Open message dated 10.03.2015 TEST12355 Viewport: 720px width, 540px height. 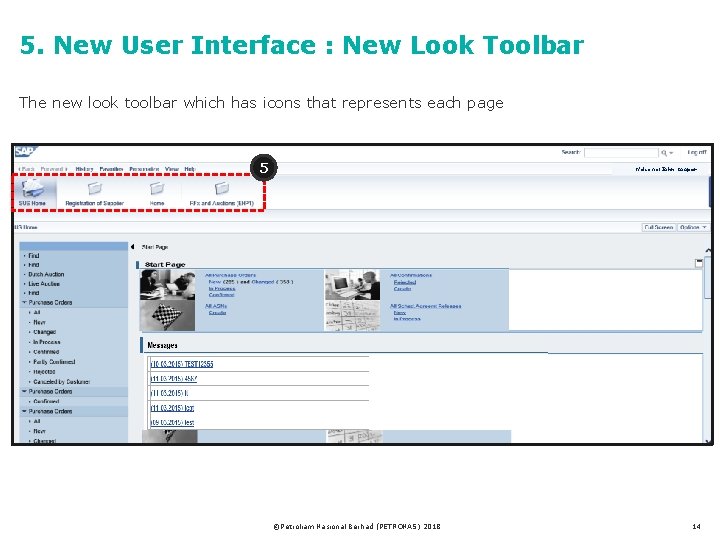coord(182,364)
